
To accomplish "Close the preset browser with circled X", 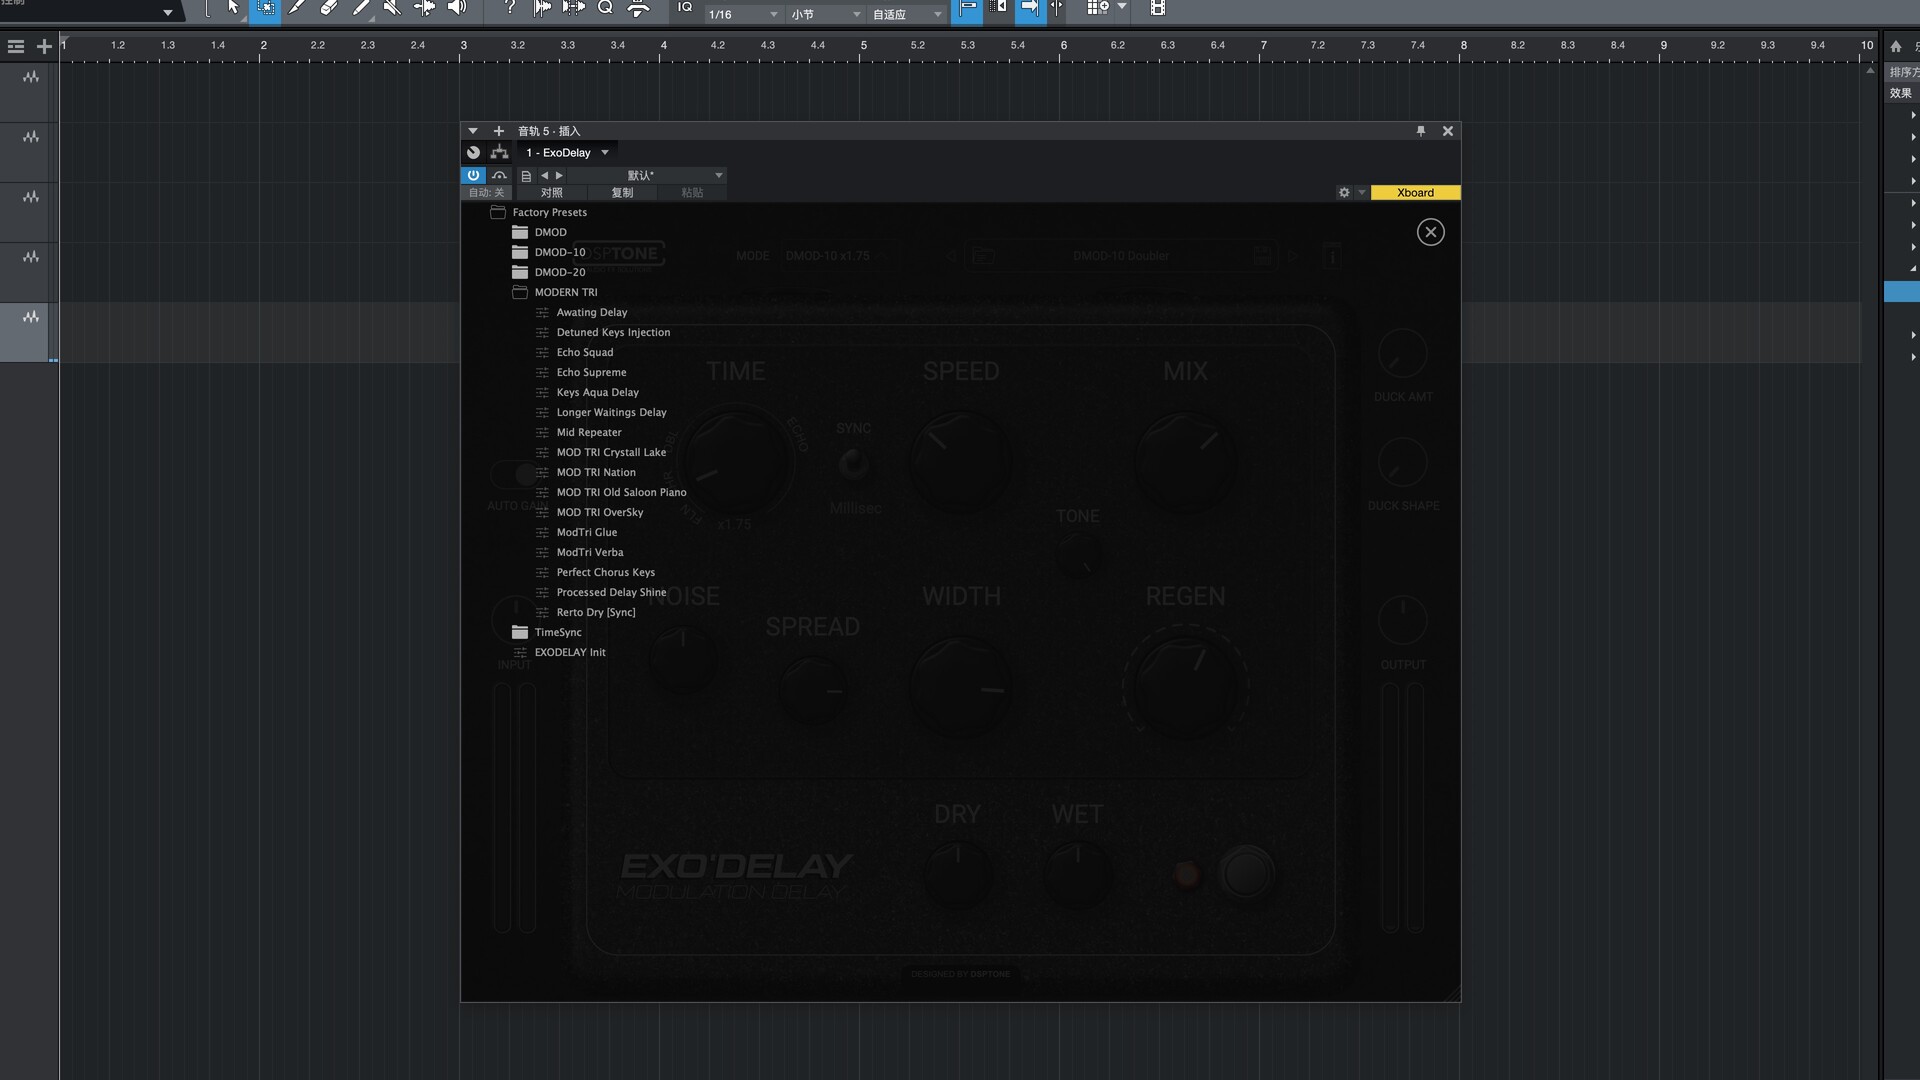I will (1430, 232).
